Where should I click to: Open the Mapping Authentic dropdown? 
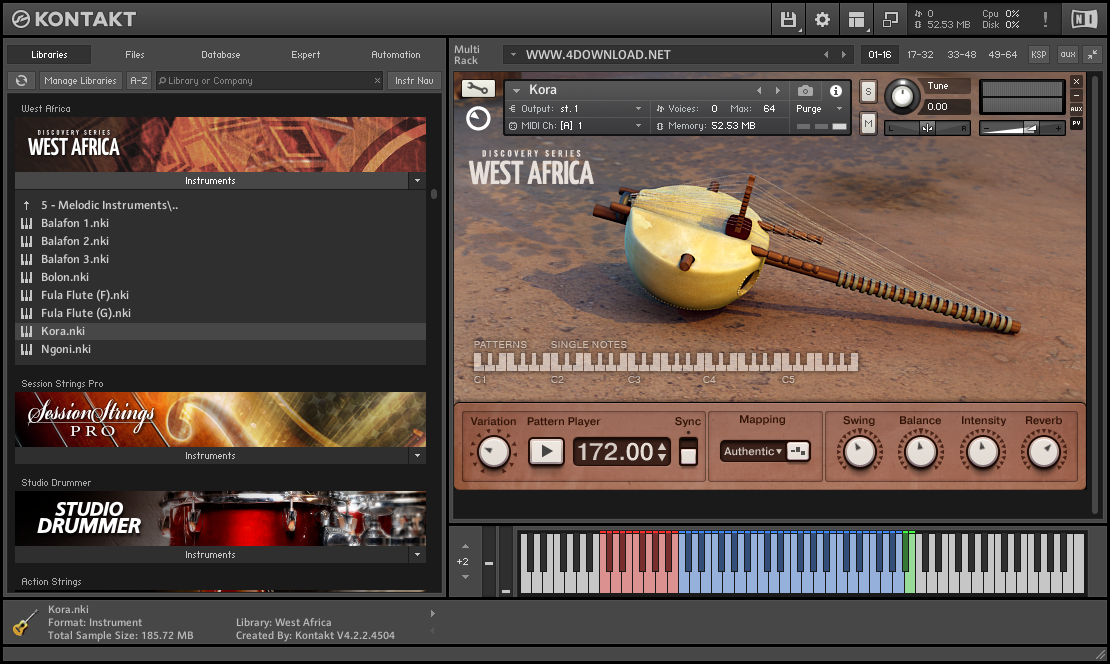[x=753, y=451]
